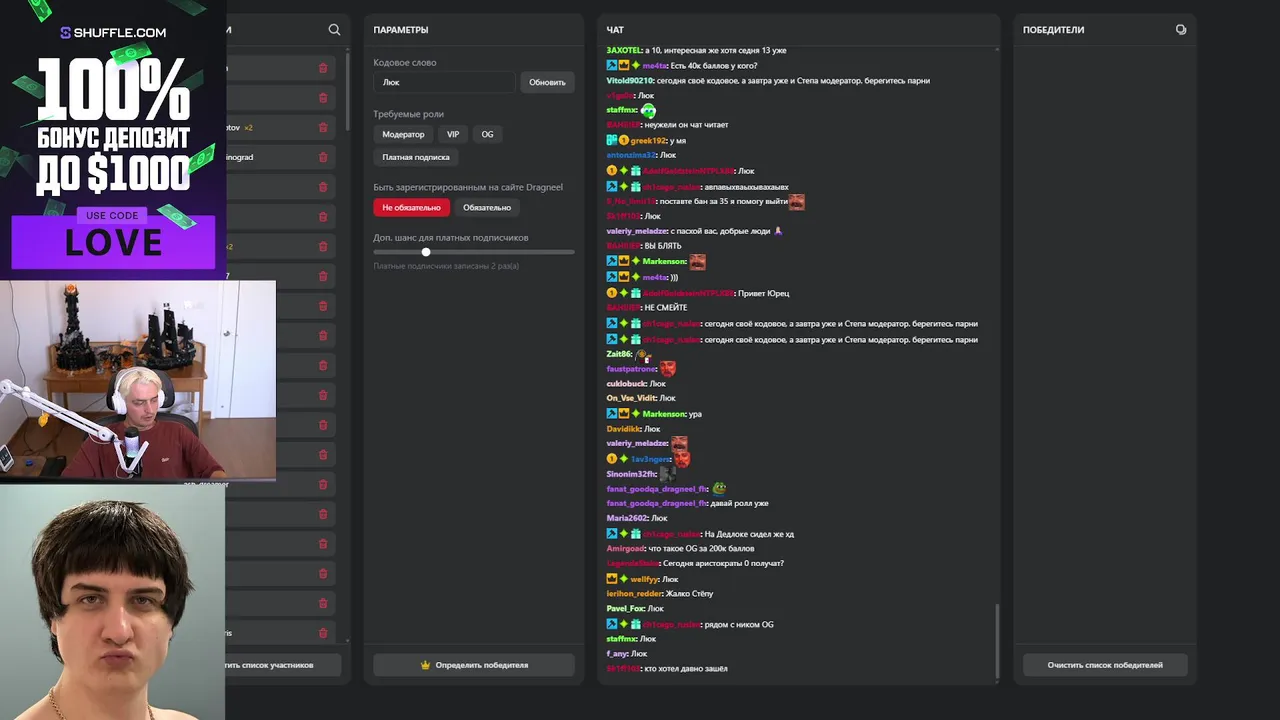Remove the participant ending in 'inograd'
This screenshot has width=1280, height=720.
(323, 157)
